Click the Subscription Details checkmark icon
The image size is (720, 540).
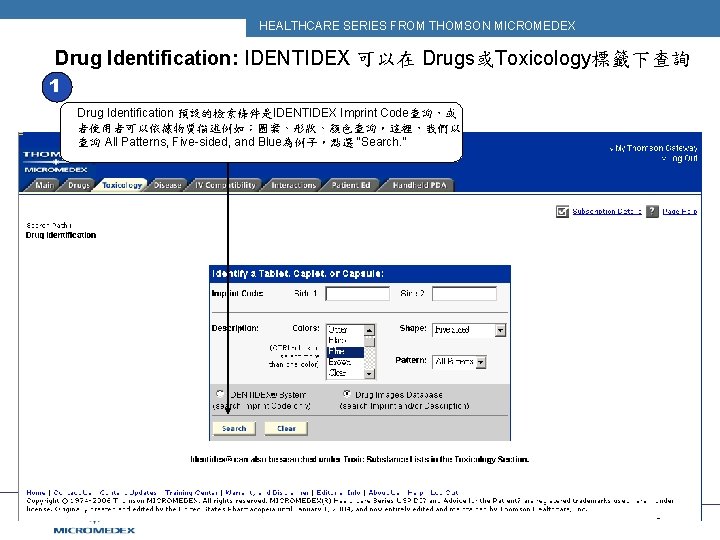pyautogui.click(x=562, y=211)
